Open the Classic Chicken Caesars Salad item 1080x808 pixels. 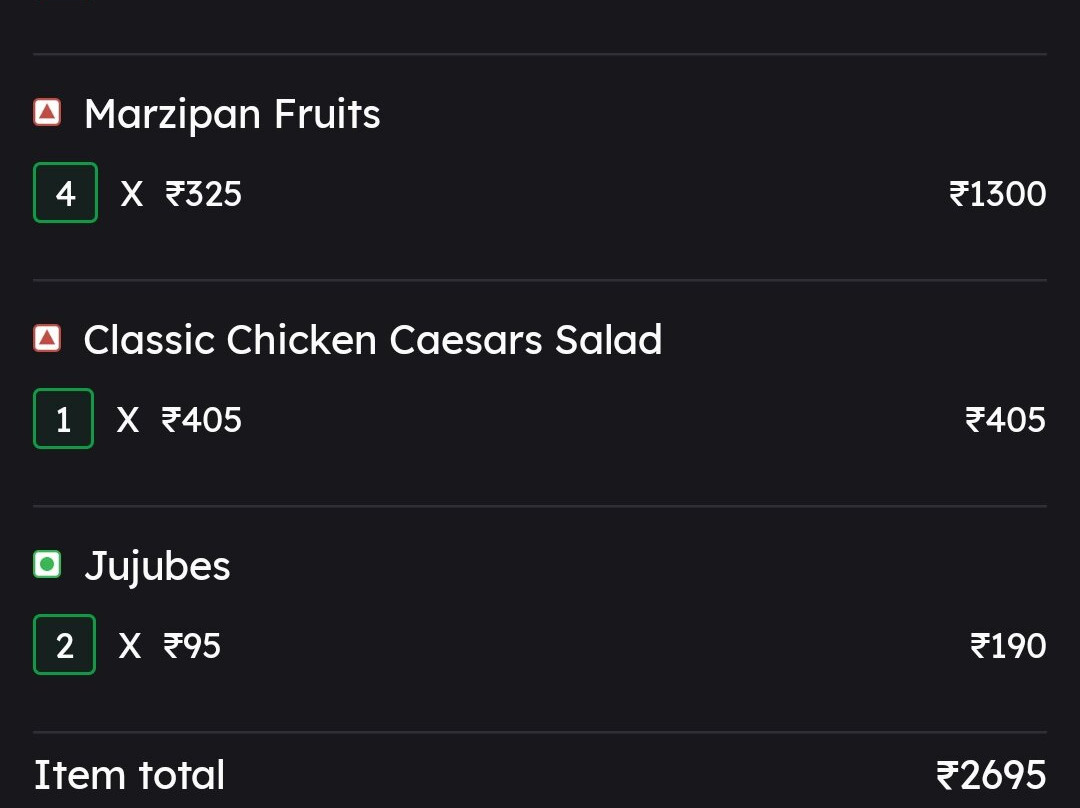pyautogui.click(x=373, y=340)
